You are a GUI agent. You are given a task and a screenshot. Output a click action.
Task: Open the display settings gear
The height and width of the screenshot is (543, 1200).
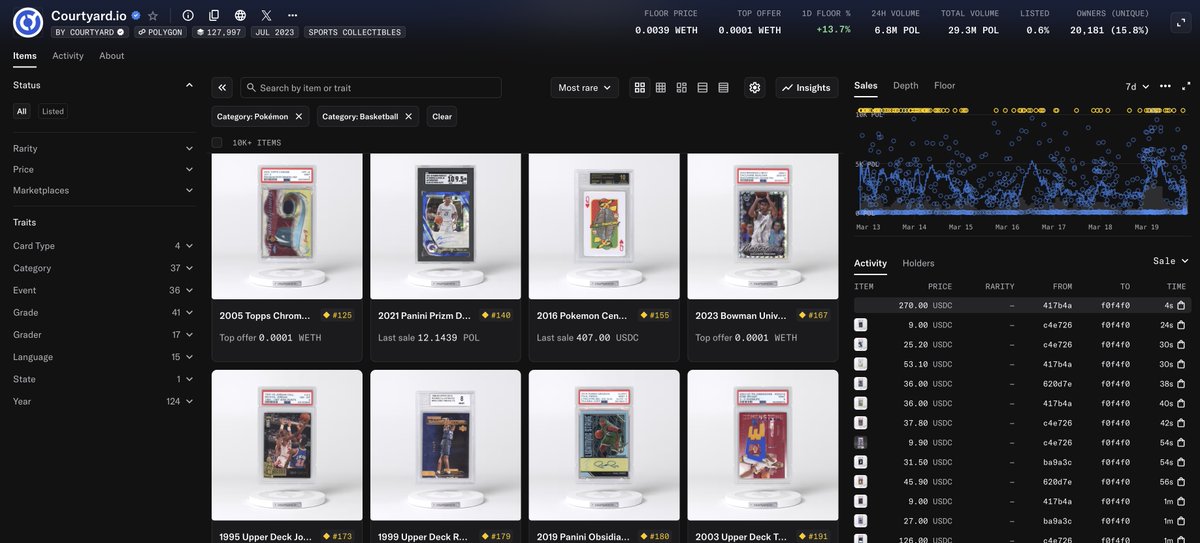755,88
